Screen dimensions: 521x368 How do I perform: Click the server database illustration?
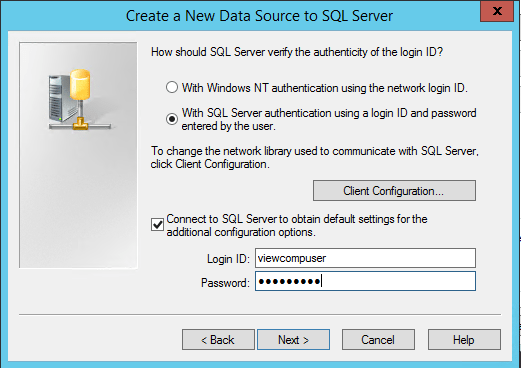point(79,99)
